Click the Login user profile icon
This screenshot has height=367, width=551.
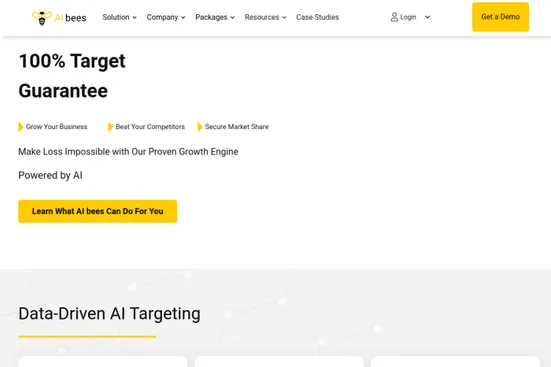point(394,17)
